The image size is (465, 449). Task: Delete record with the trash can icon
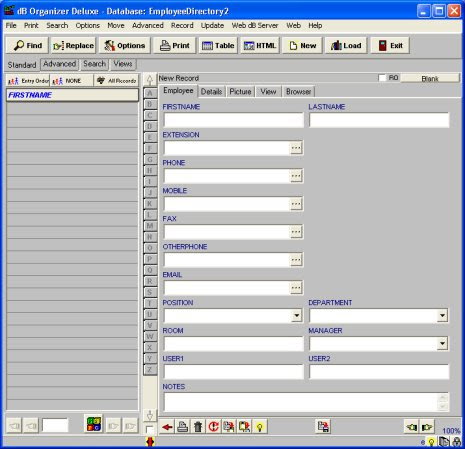tap(198, 427)
